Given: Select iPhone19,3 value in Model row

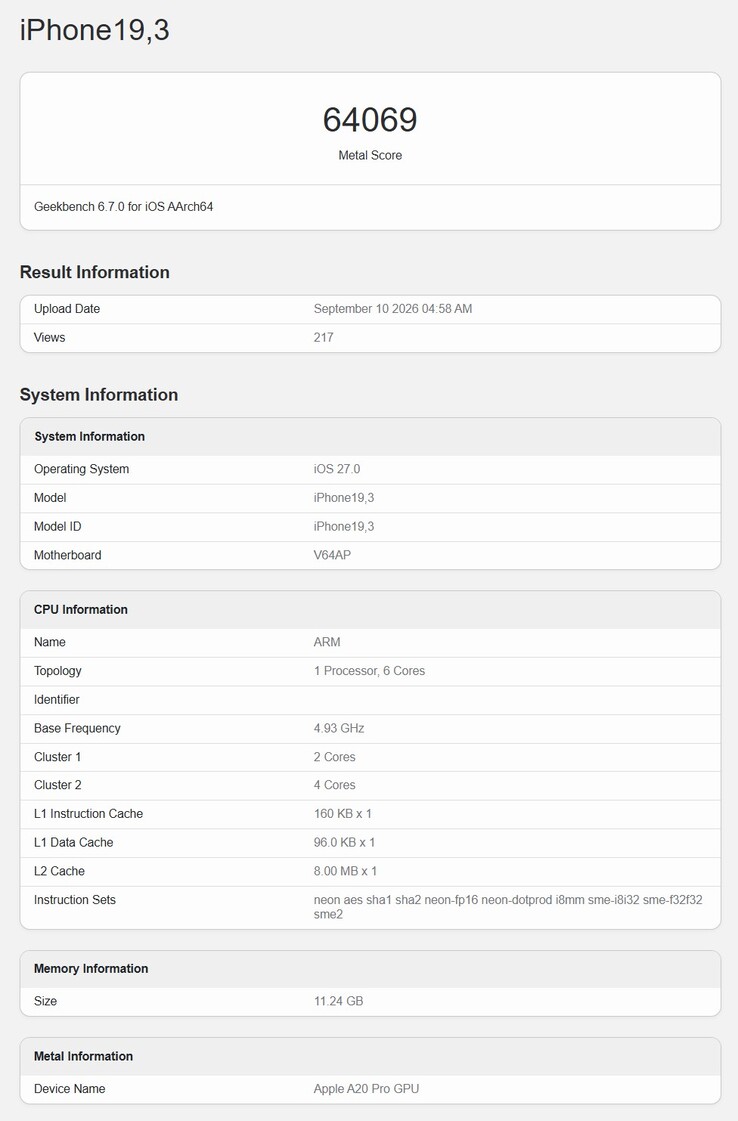Looking at the screenshot, I should click(344, 498).
